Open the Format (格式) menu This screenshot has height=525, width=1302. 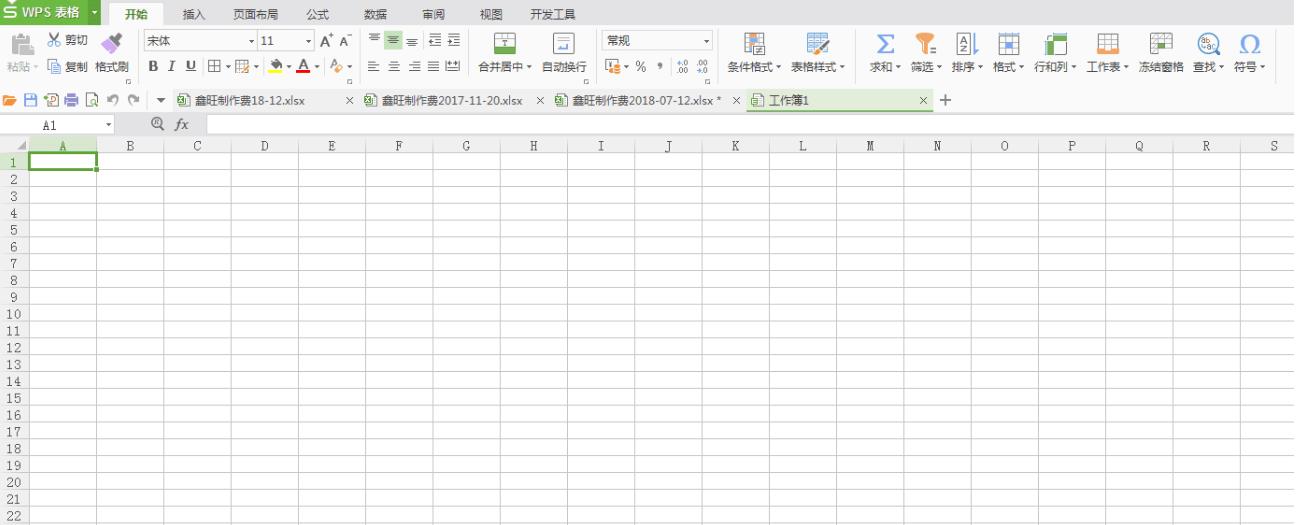point(1009,53)
